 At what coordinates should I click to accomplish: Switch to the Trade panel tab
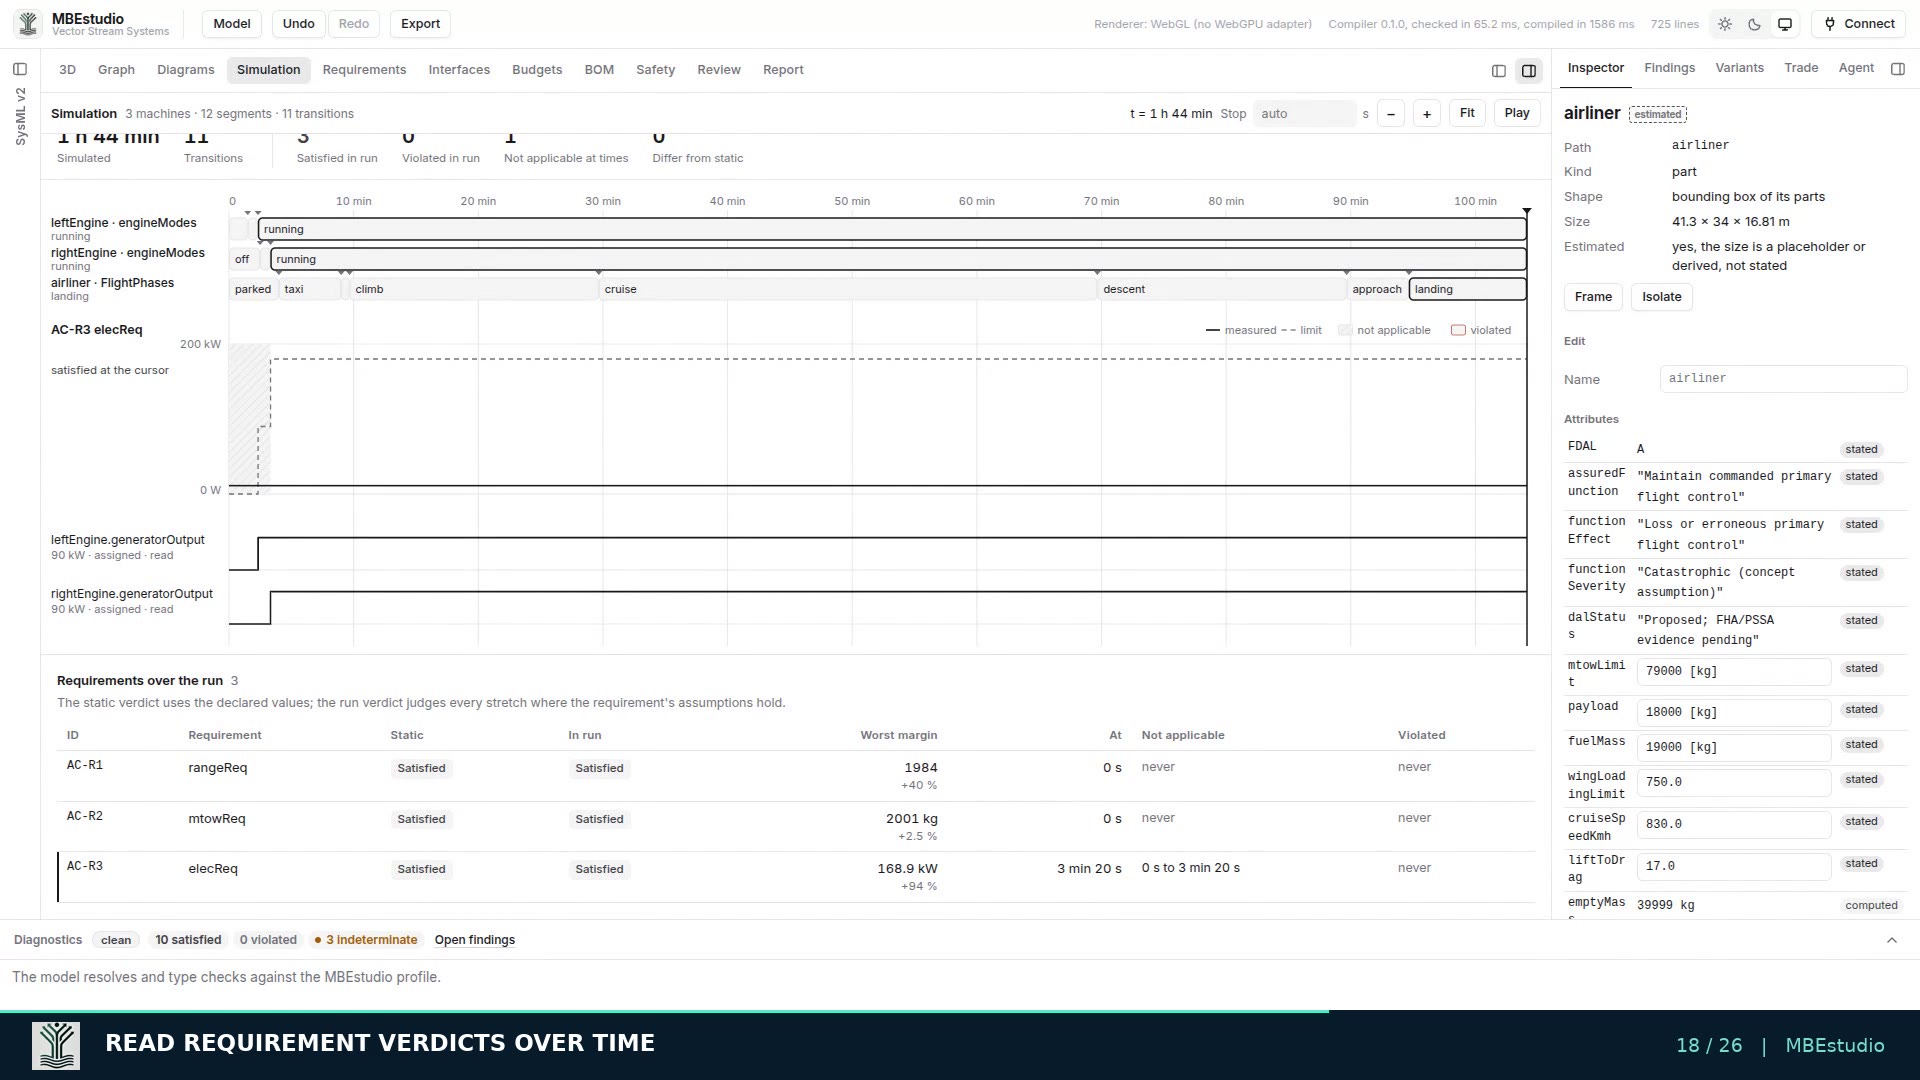coord(1801,68)
